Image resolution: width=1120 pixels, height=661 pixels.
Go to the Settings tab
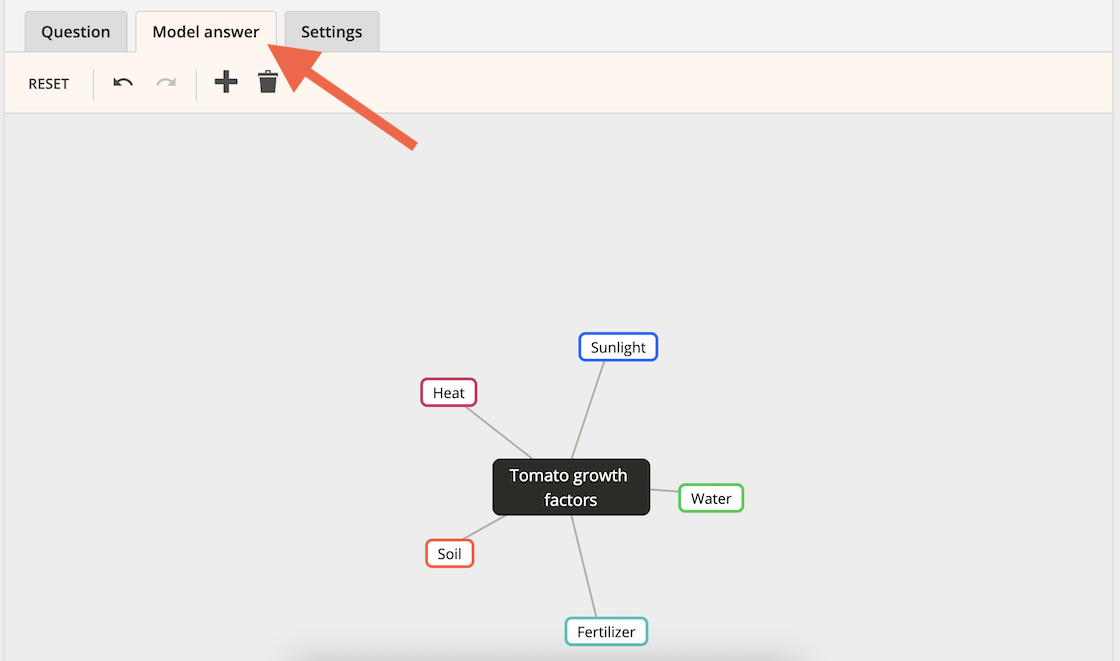[331, 32]
